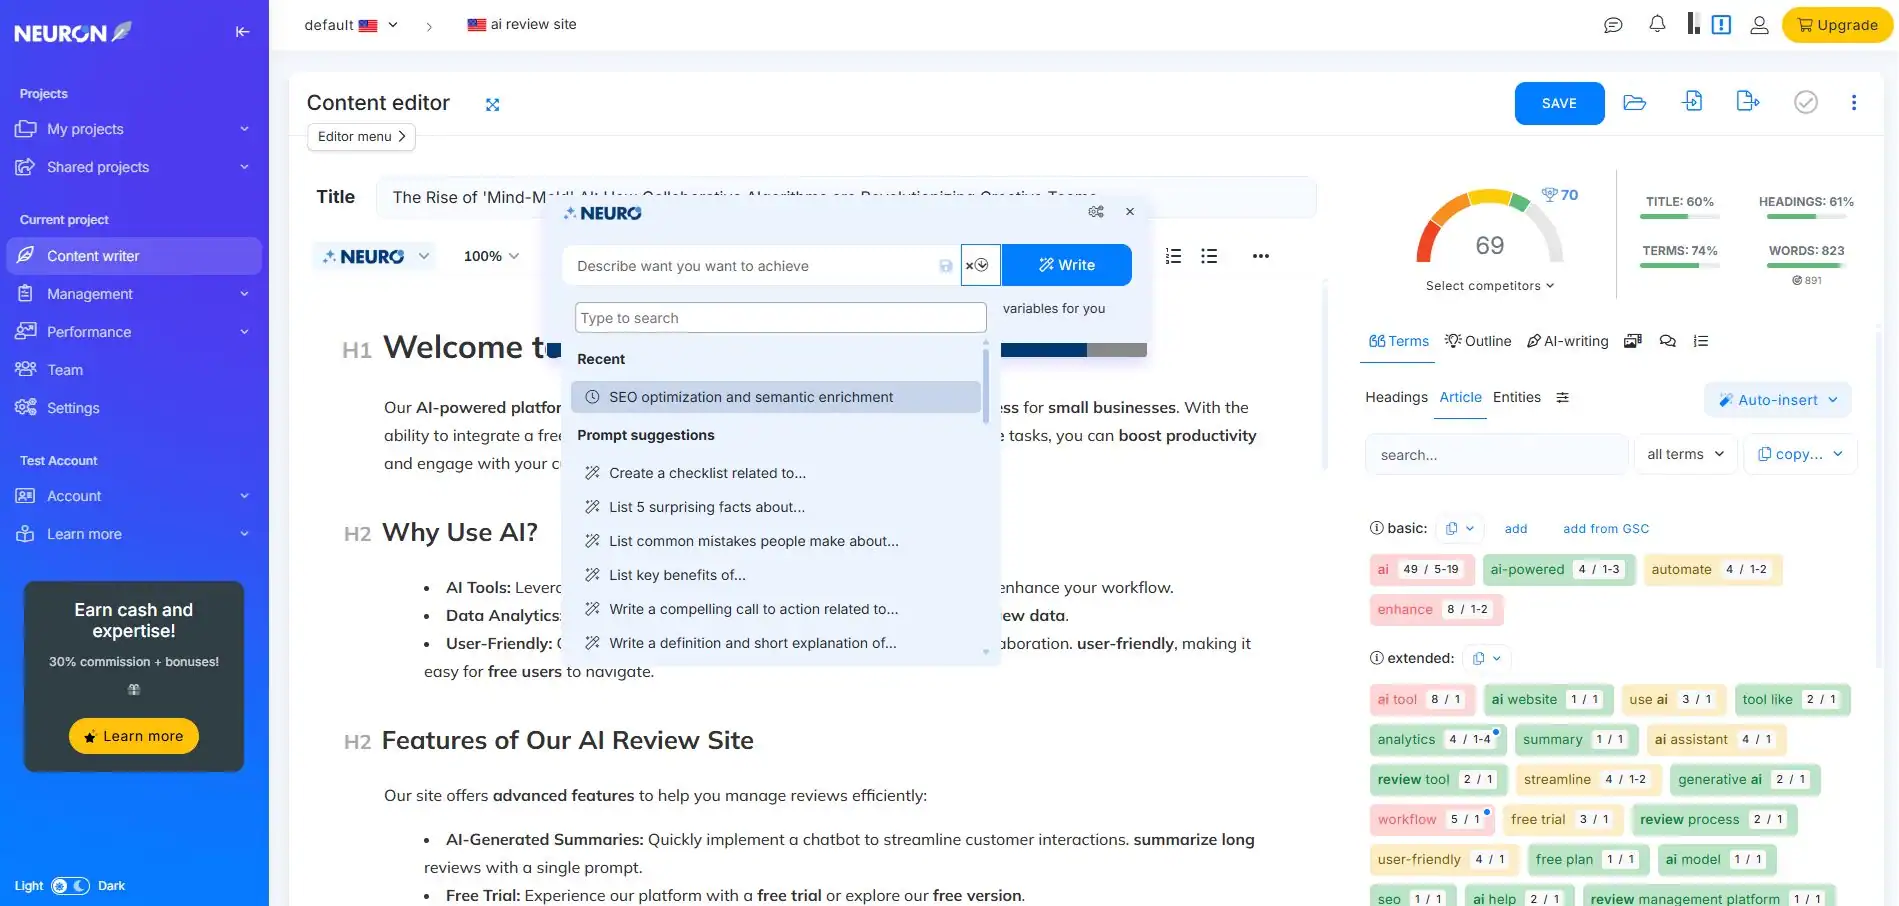Toggle the copy icon next to basic terms

(x=1453, y=528)
